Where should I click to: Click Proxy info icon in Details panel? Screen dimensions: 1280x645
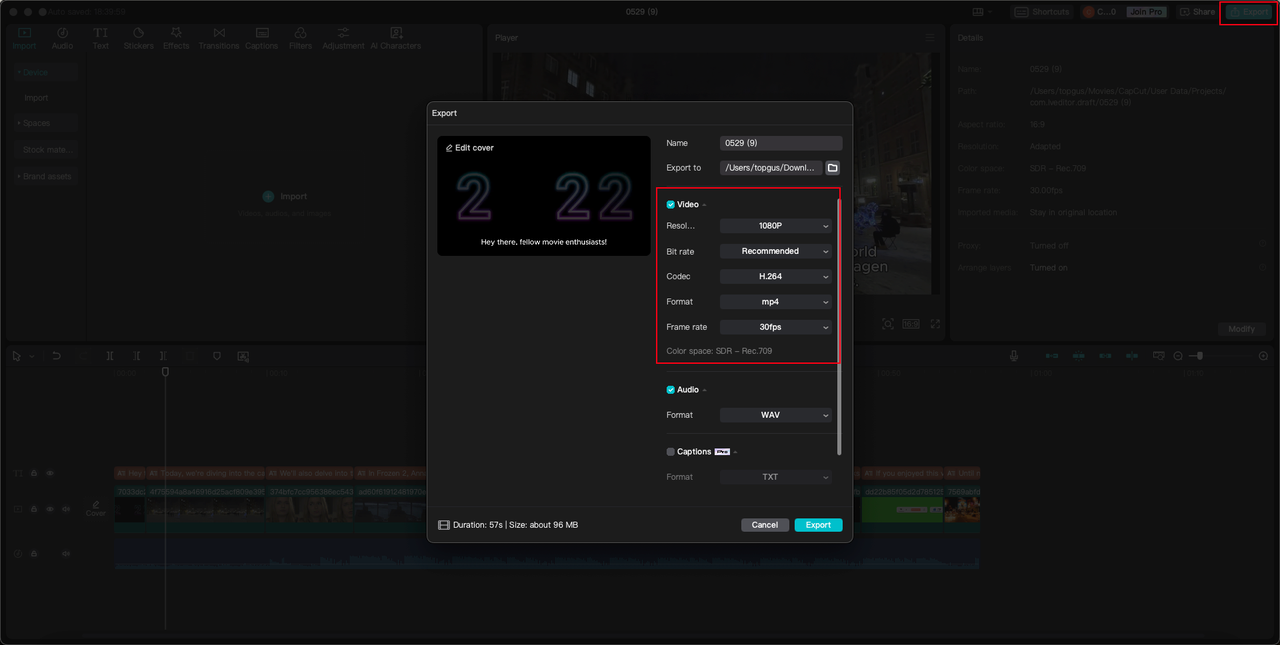[1264, 245]
